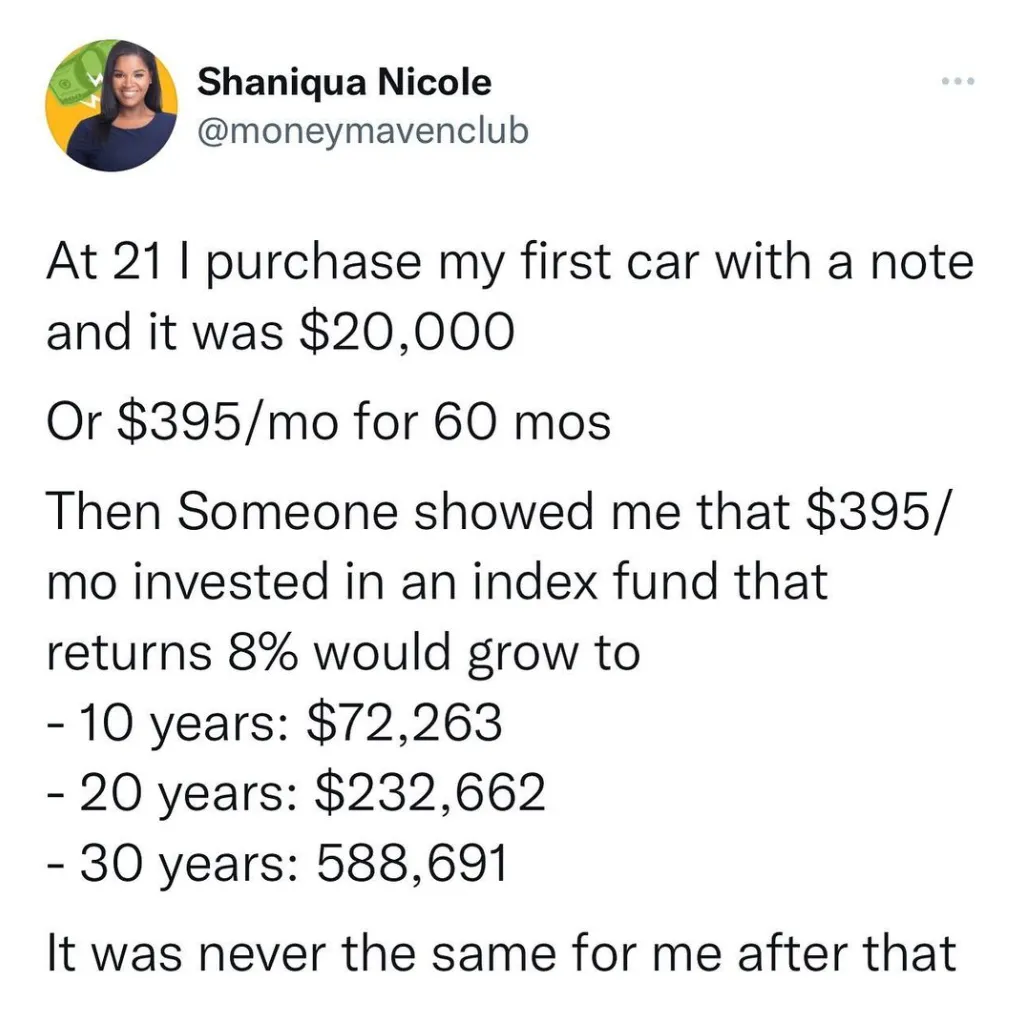Click the line starting 'At 21 I purchase'
Image resolution: width=1026 pixels, height=1021 pixels.
coord(508,264)
